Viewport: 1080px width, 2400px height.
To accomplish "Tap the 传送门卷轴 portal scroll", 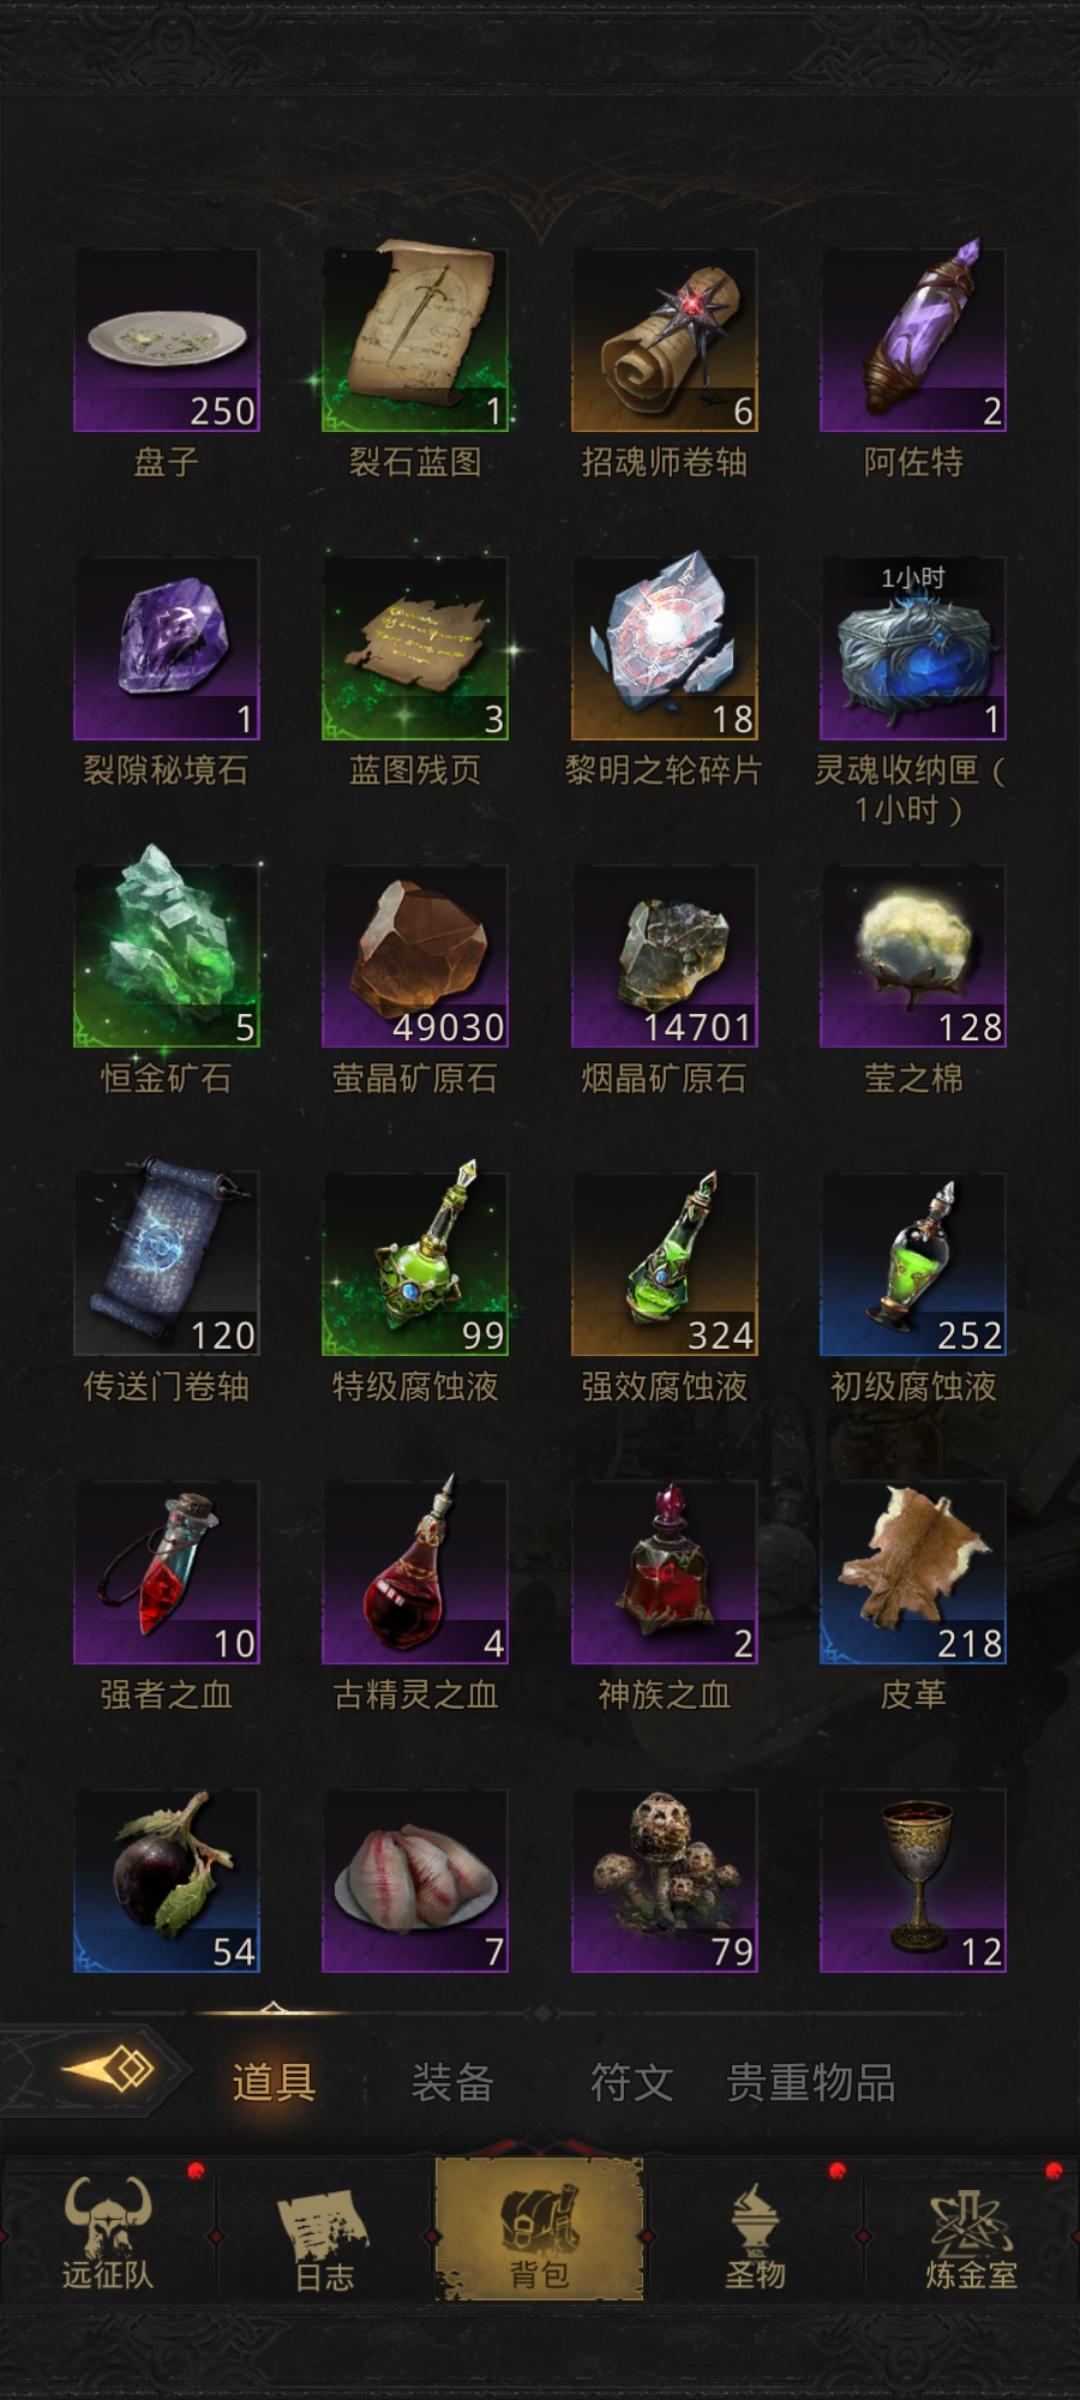I will 166,1264.
